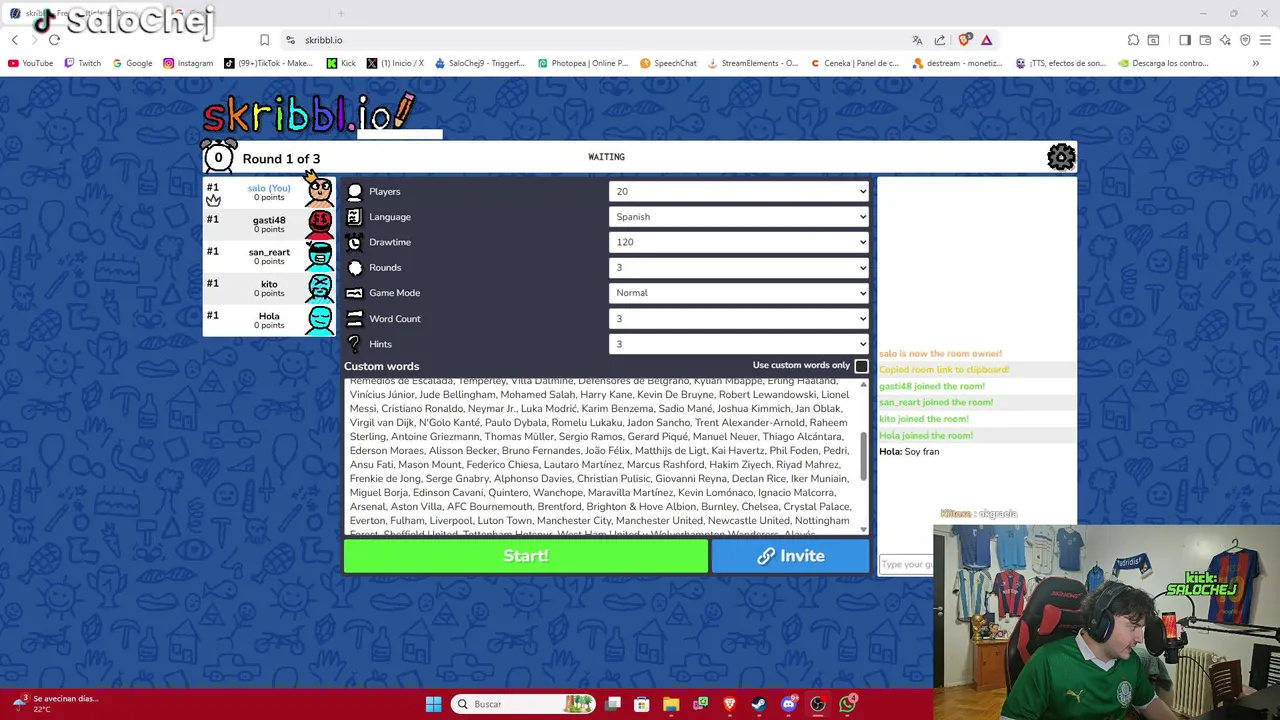1280x720 pixels.
Task: Open the weather widget on taskbar
Action: (55, 704)
